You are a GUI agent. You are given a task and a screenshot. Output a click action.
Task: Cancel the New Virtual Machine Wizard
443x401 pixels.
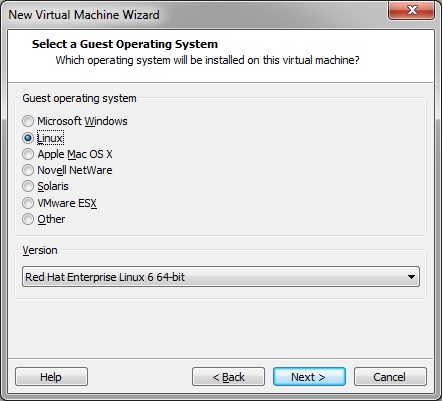pos(390,377)
